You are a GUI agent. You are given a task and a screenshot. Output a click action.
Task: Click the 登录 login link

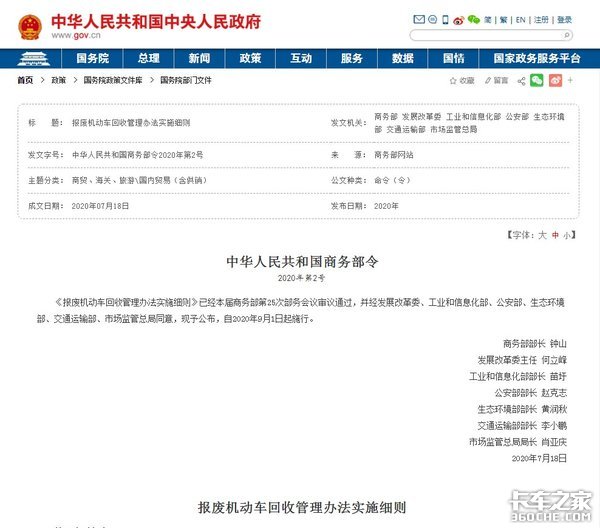tap(565, 19)
